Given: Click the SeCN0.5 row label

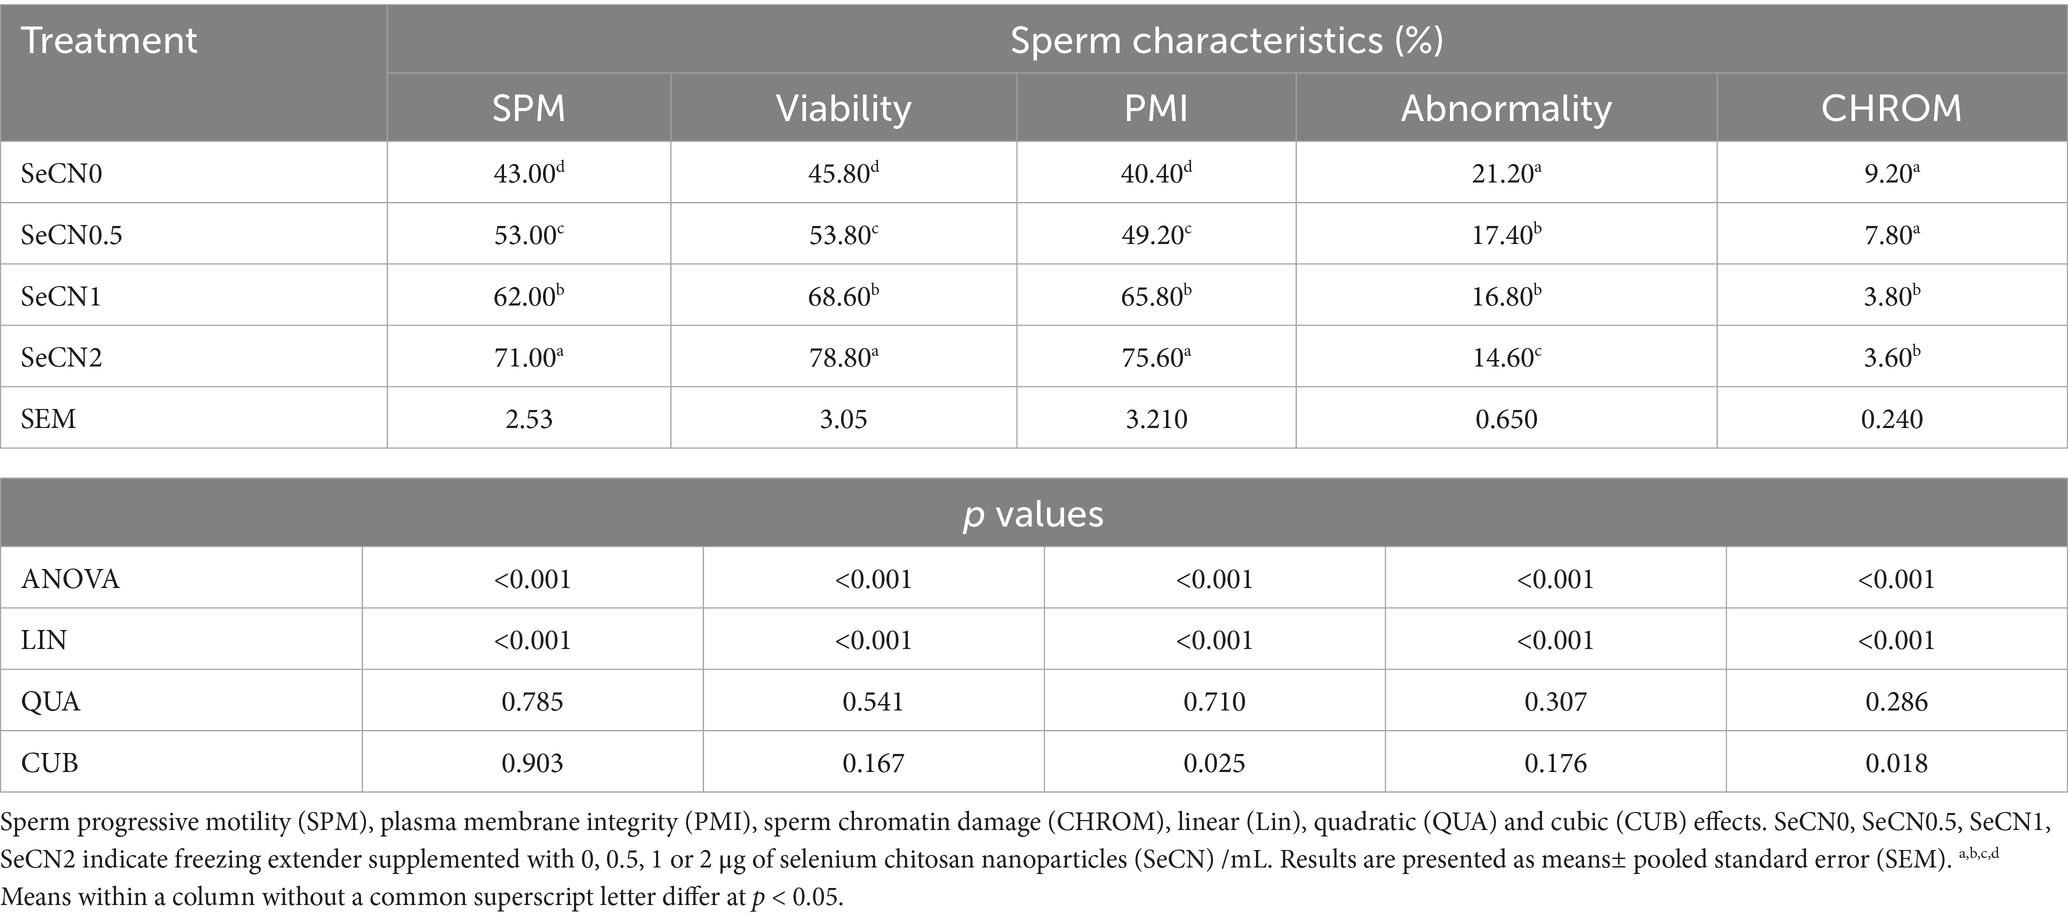Looking at the screenshot, I should (x=72, y=235).
